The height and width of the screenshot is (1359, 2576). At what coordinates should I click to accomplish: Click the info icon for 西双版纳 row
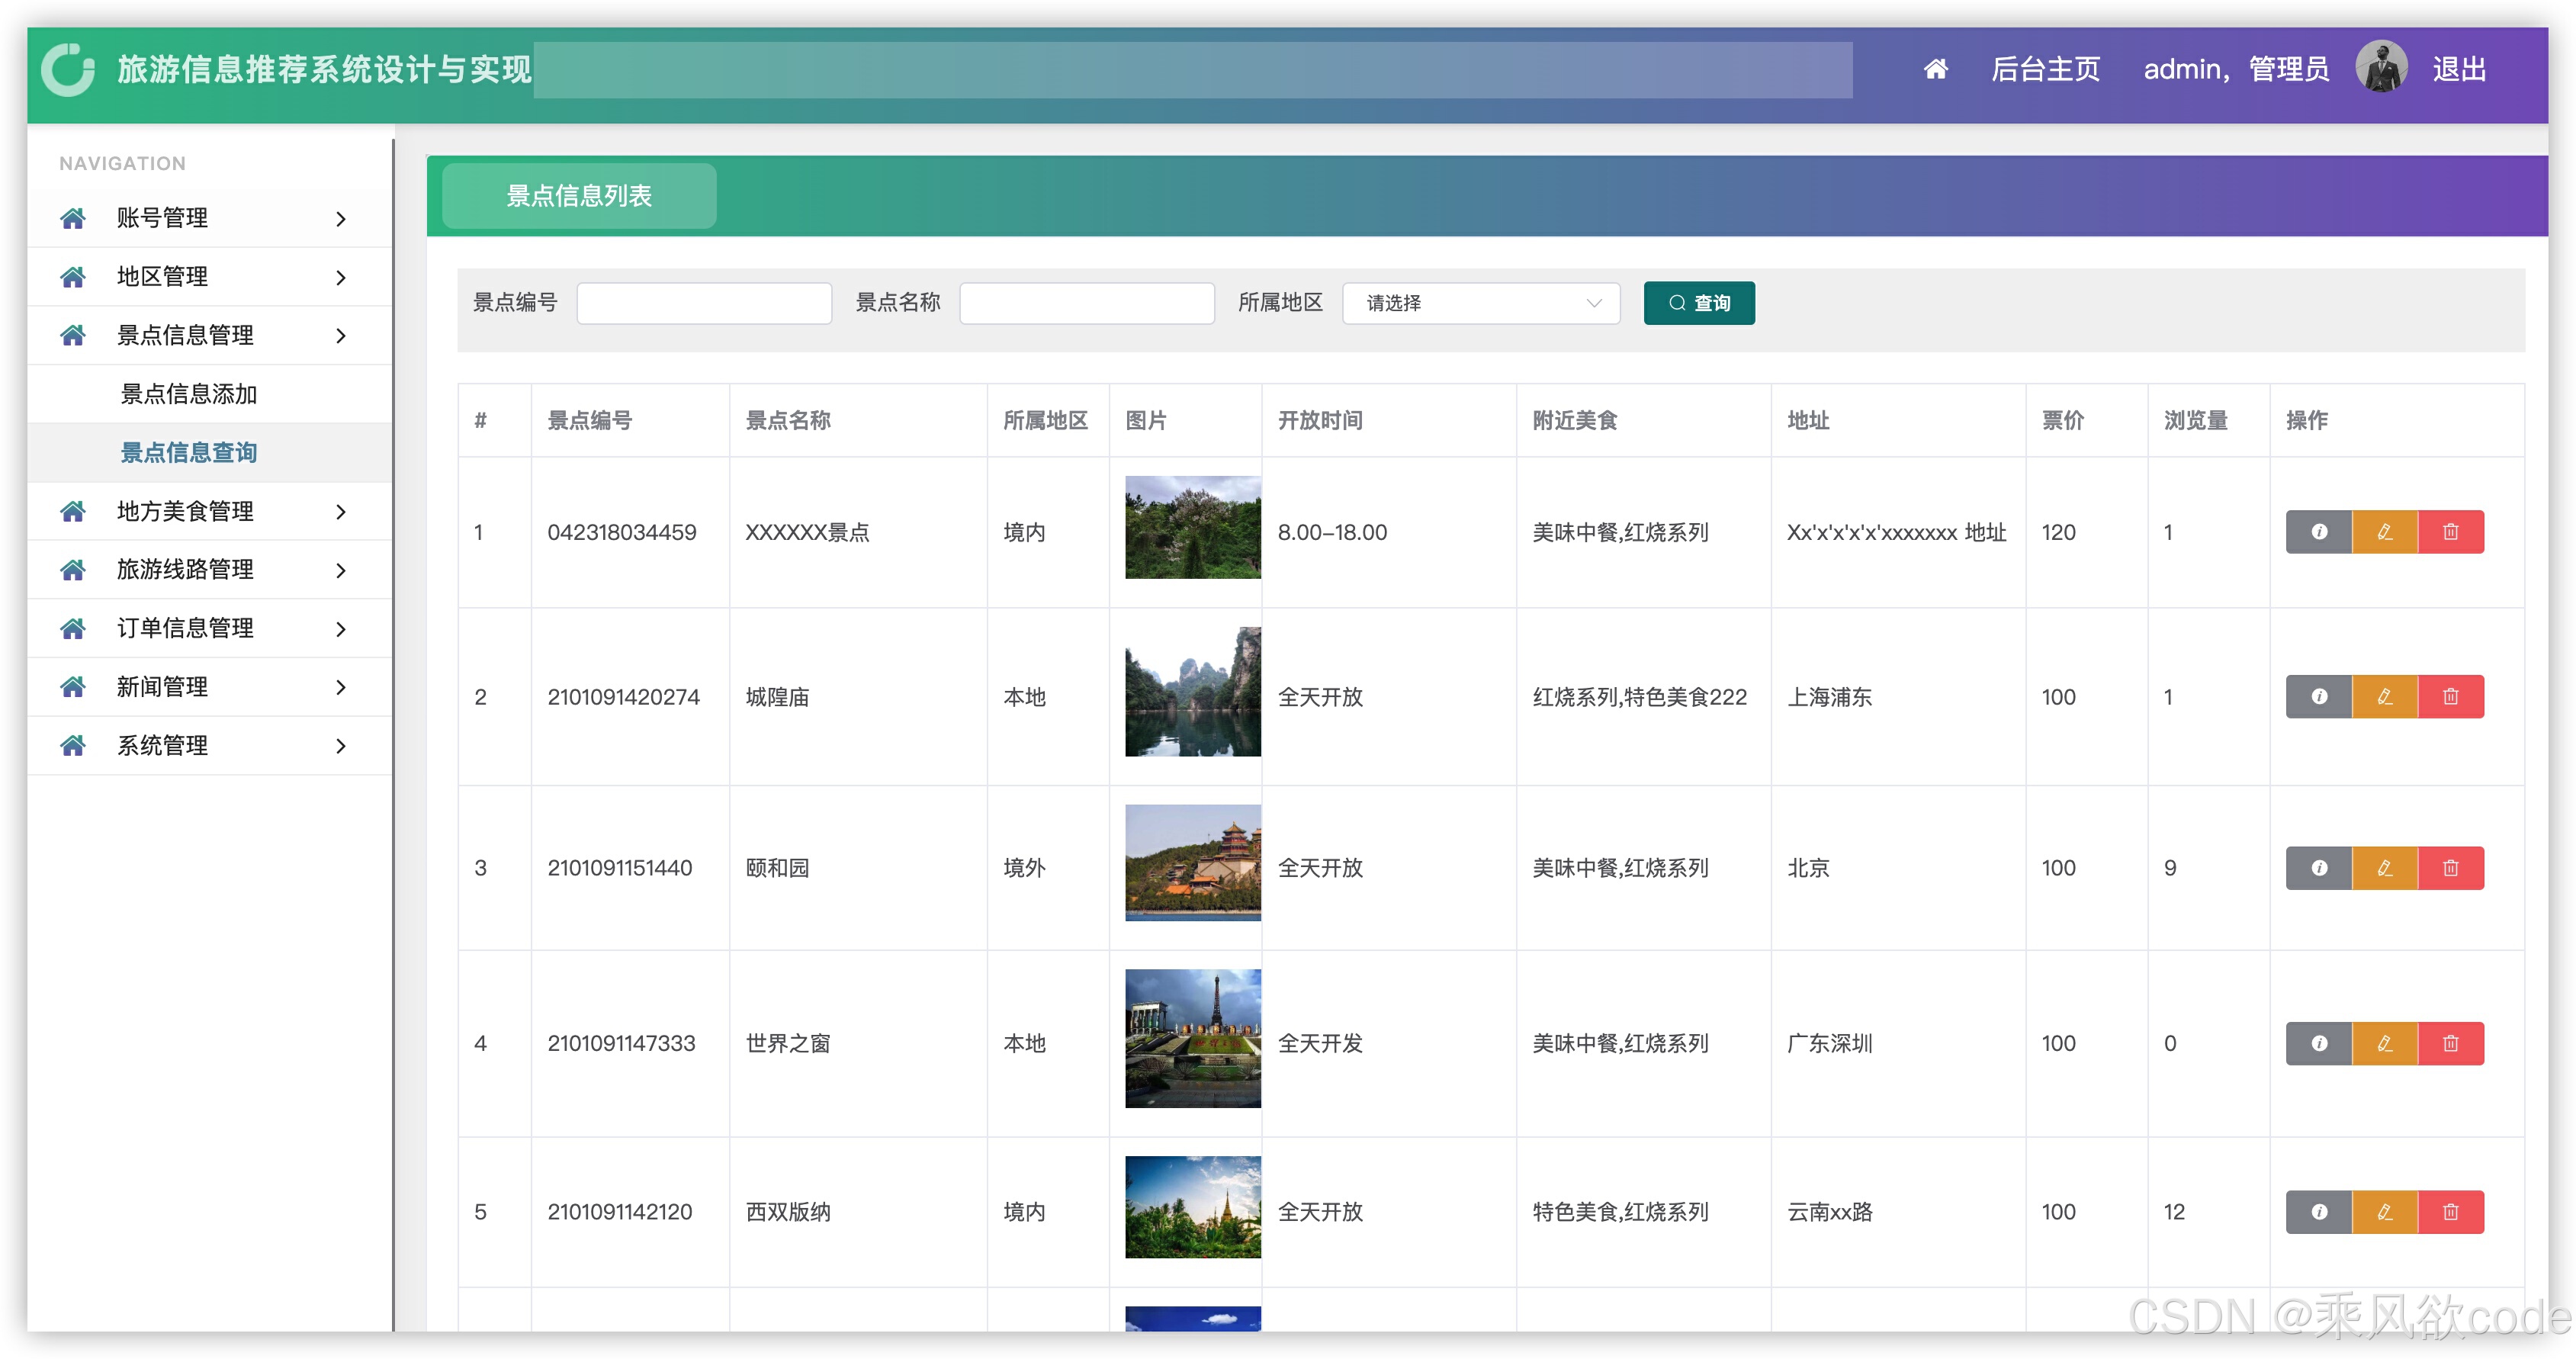[2318, 1211]
